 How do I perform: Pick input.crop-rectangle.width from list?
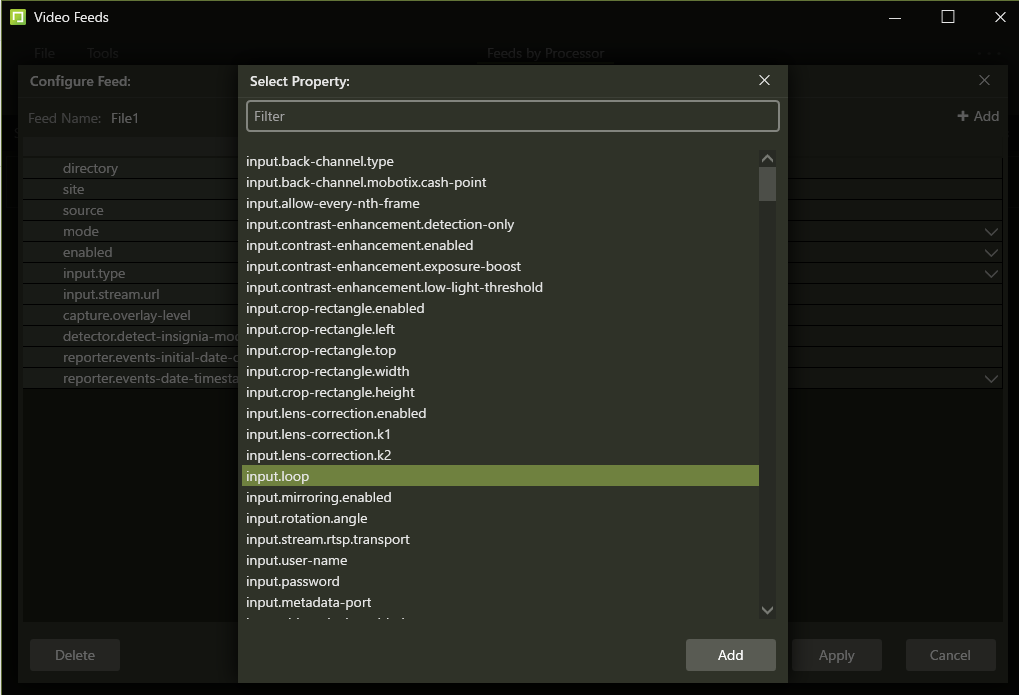328,372
